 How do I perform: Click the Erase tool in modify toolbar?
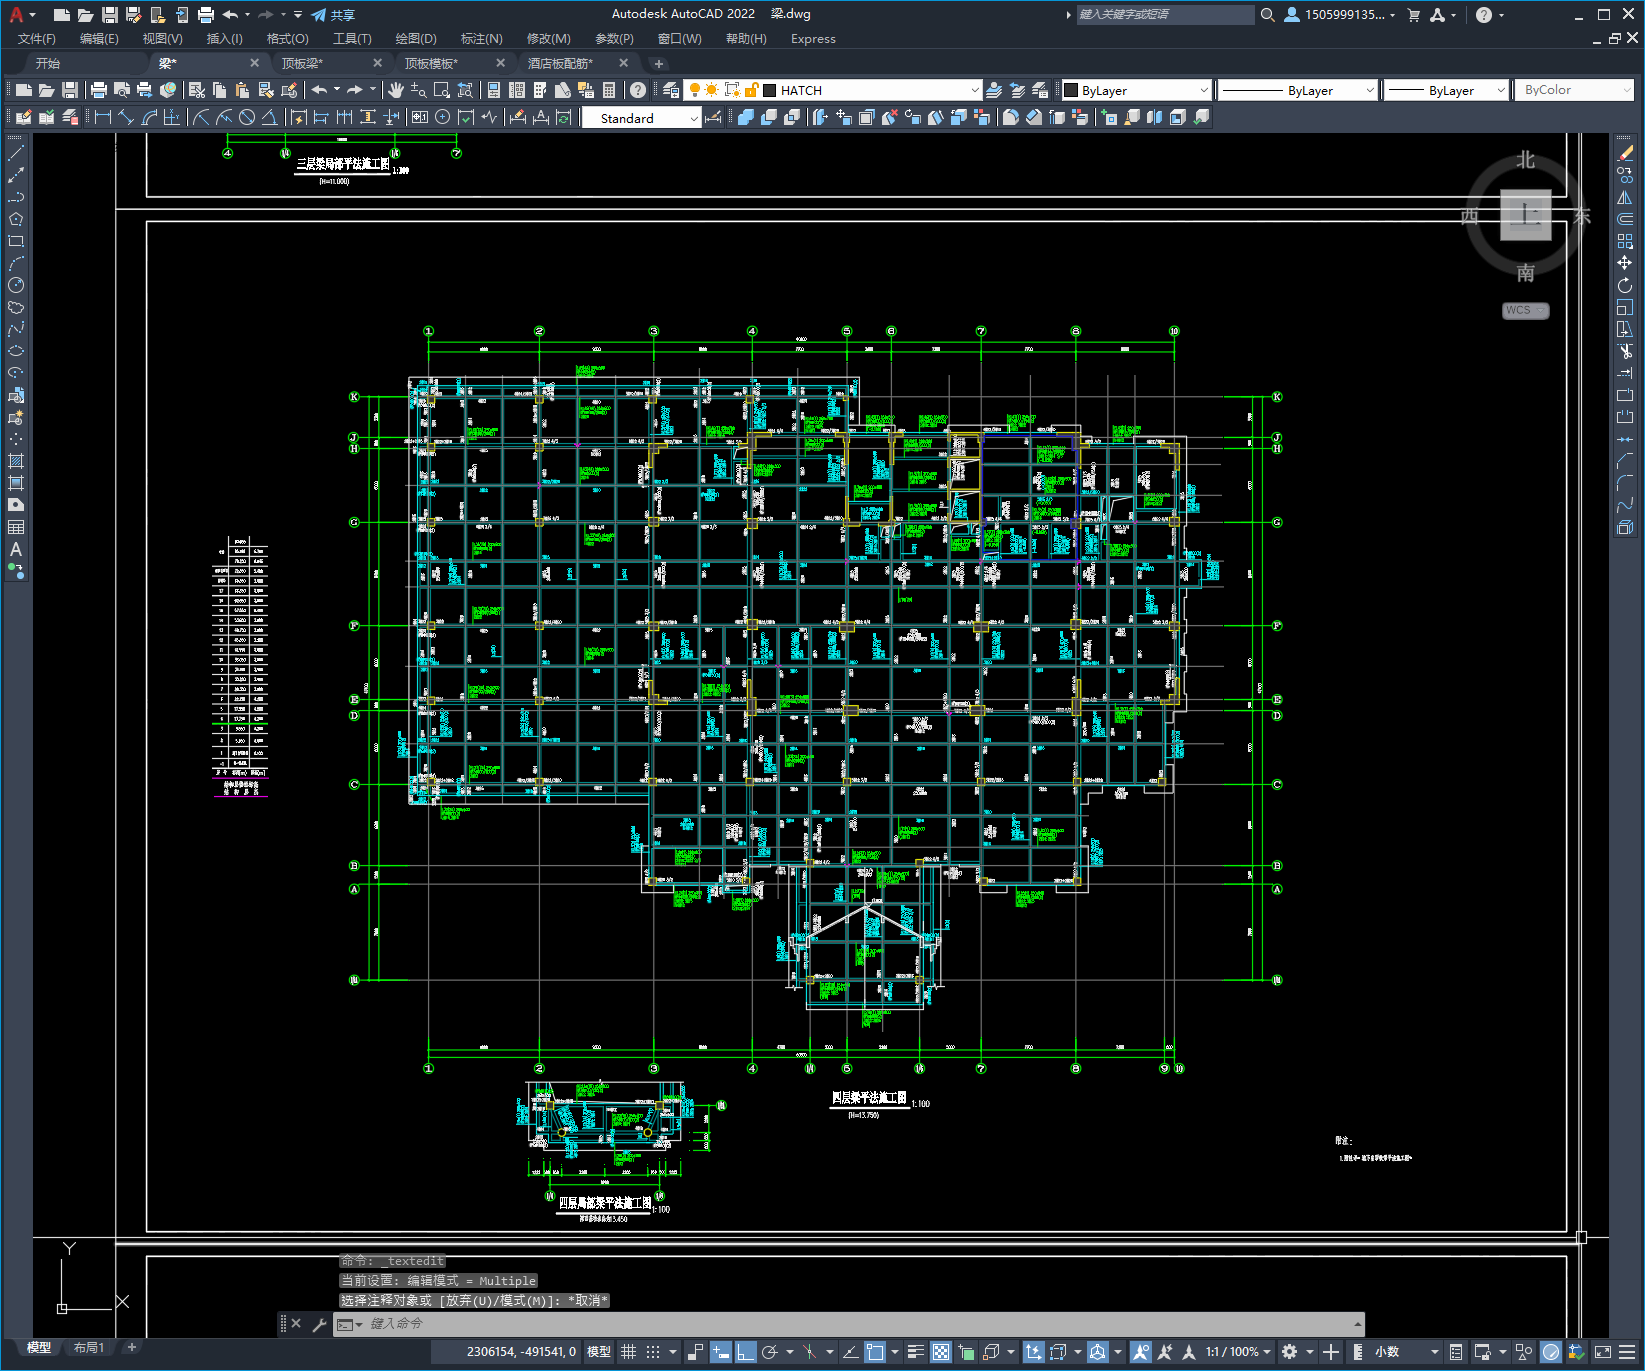(x=1625, y=153)
